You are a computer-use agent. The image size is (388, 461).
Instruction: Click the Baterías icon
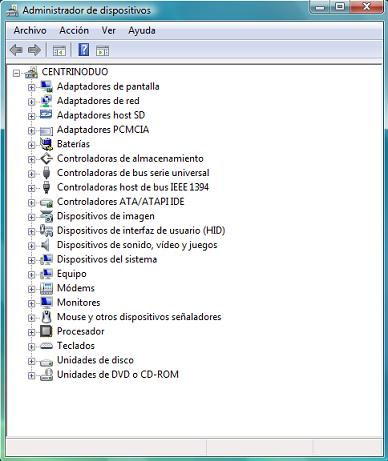[46, 144]
